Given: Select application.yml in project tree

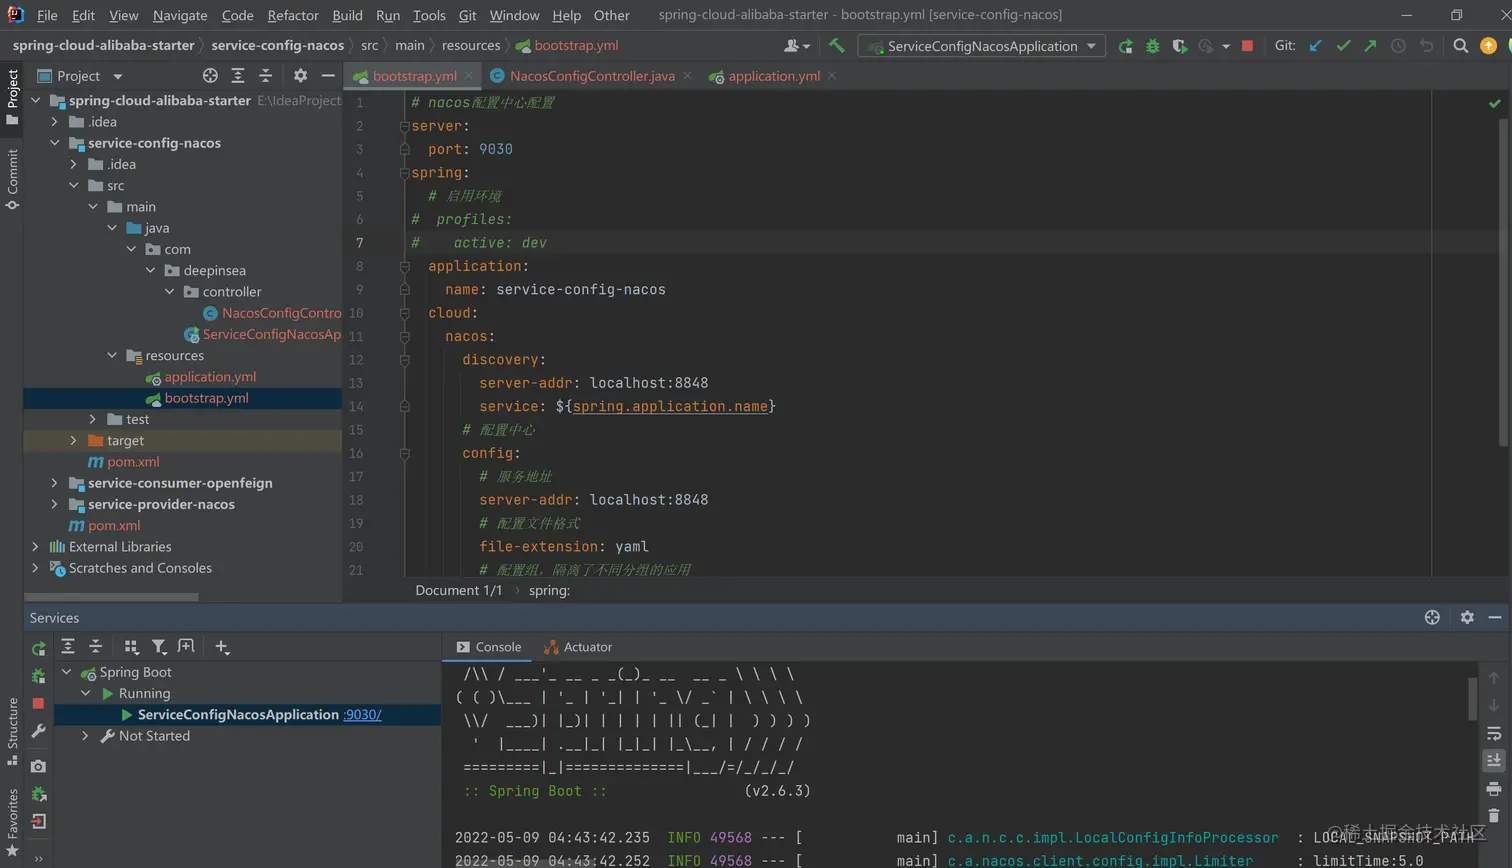Looking at the screenshot, I should [210, 377].
